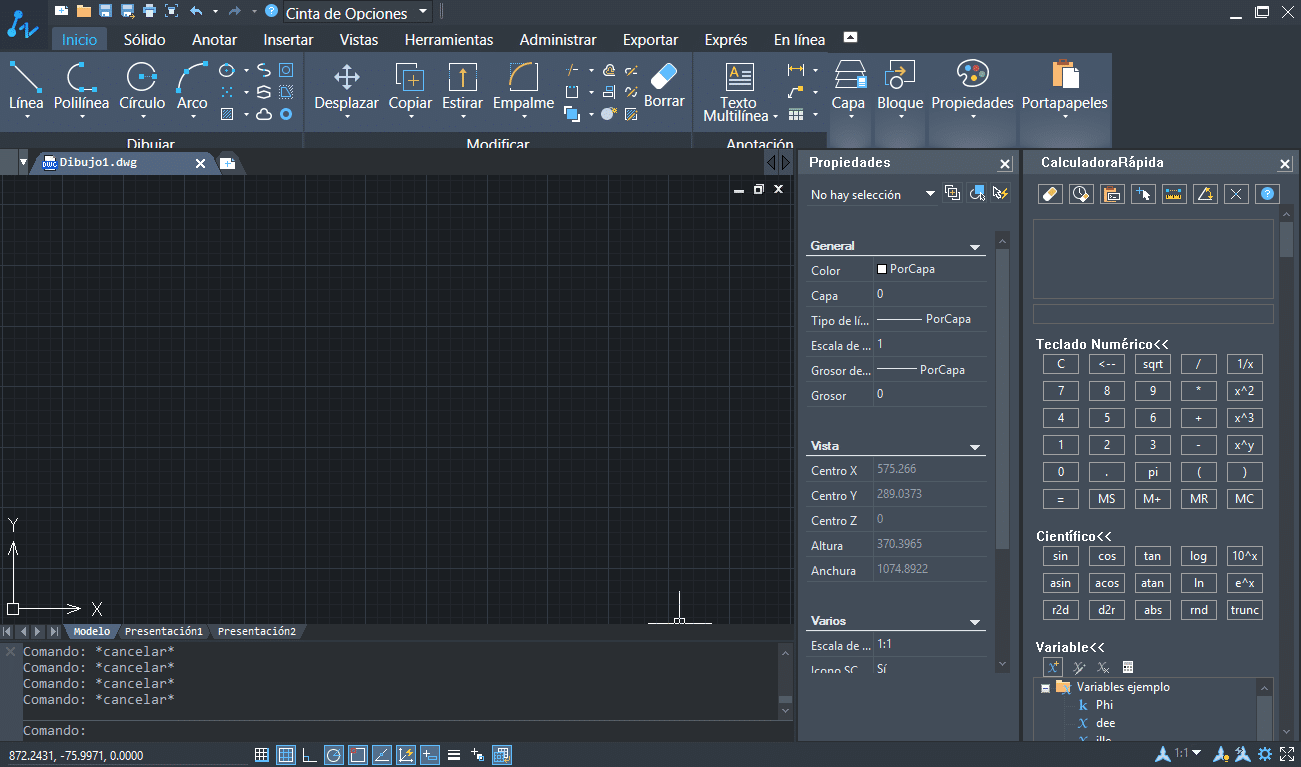
Task: Click the print icon in quick access toolbar
Action: click(x=149, y=11)
